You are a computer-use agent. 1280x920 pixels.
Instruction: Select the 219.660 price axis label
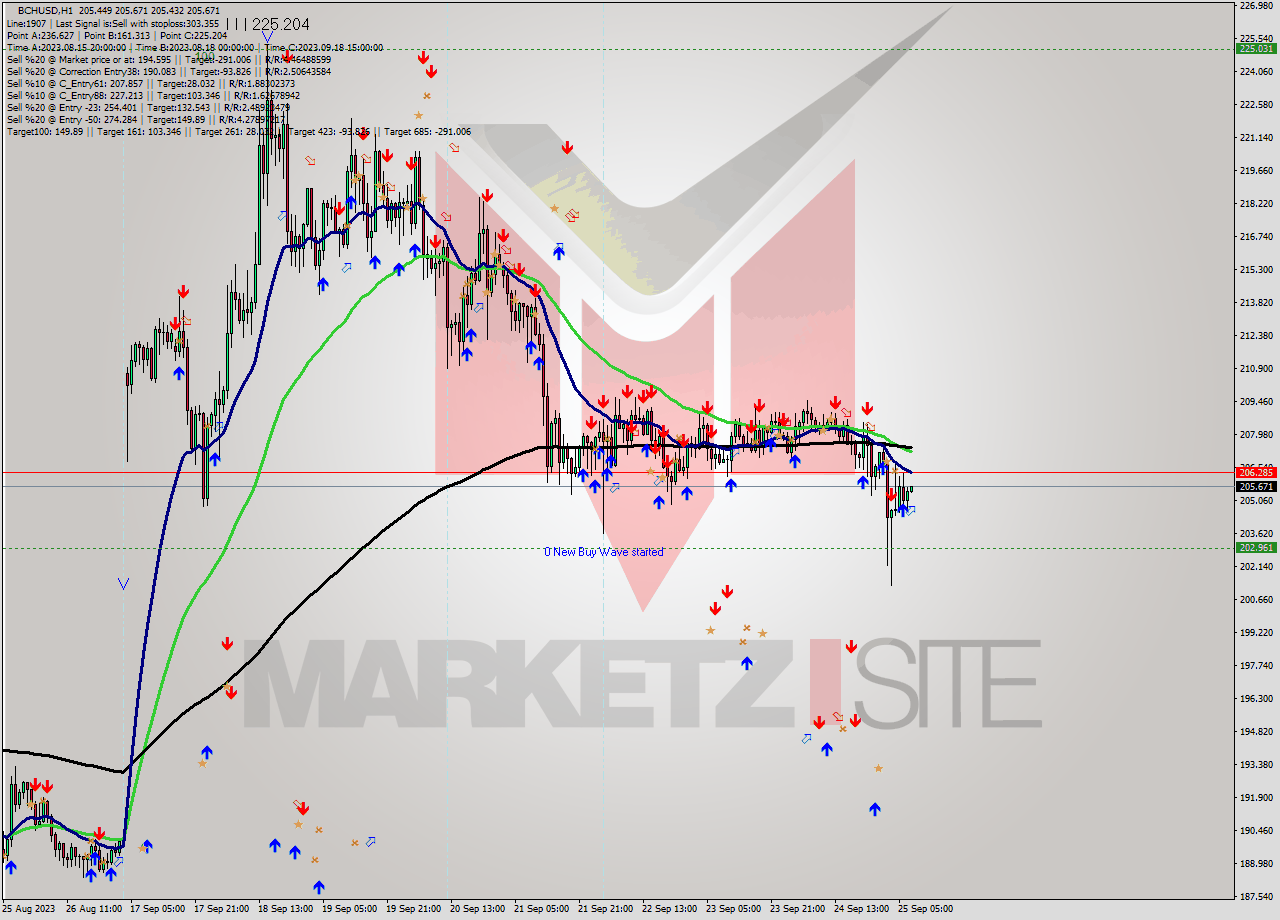point(1256,171)
